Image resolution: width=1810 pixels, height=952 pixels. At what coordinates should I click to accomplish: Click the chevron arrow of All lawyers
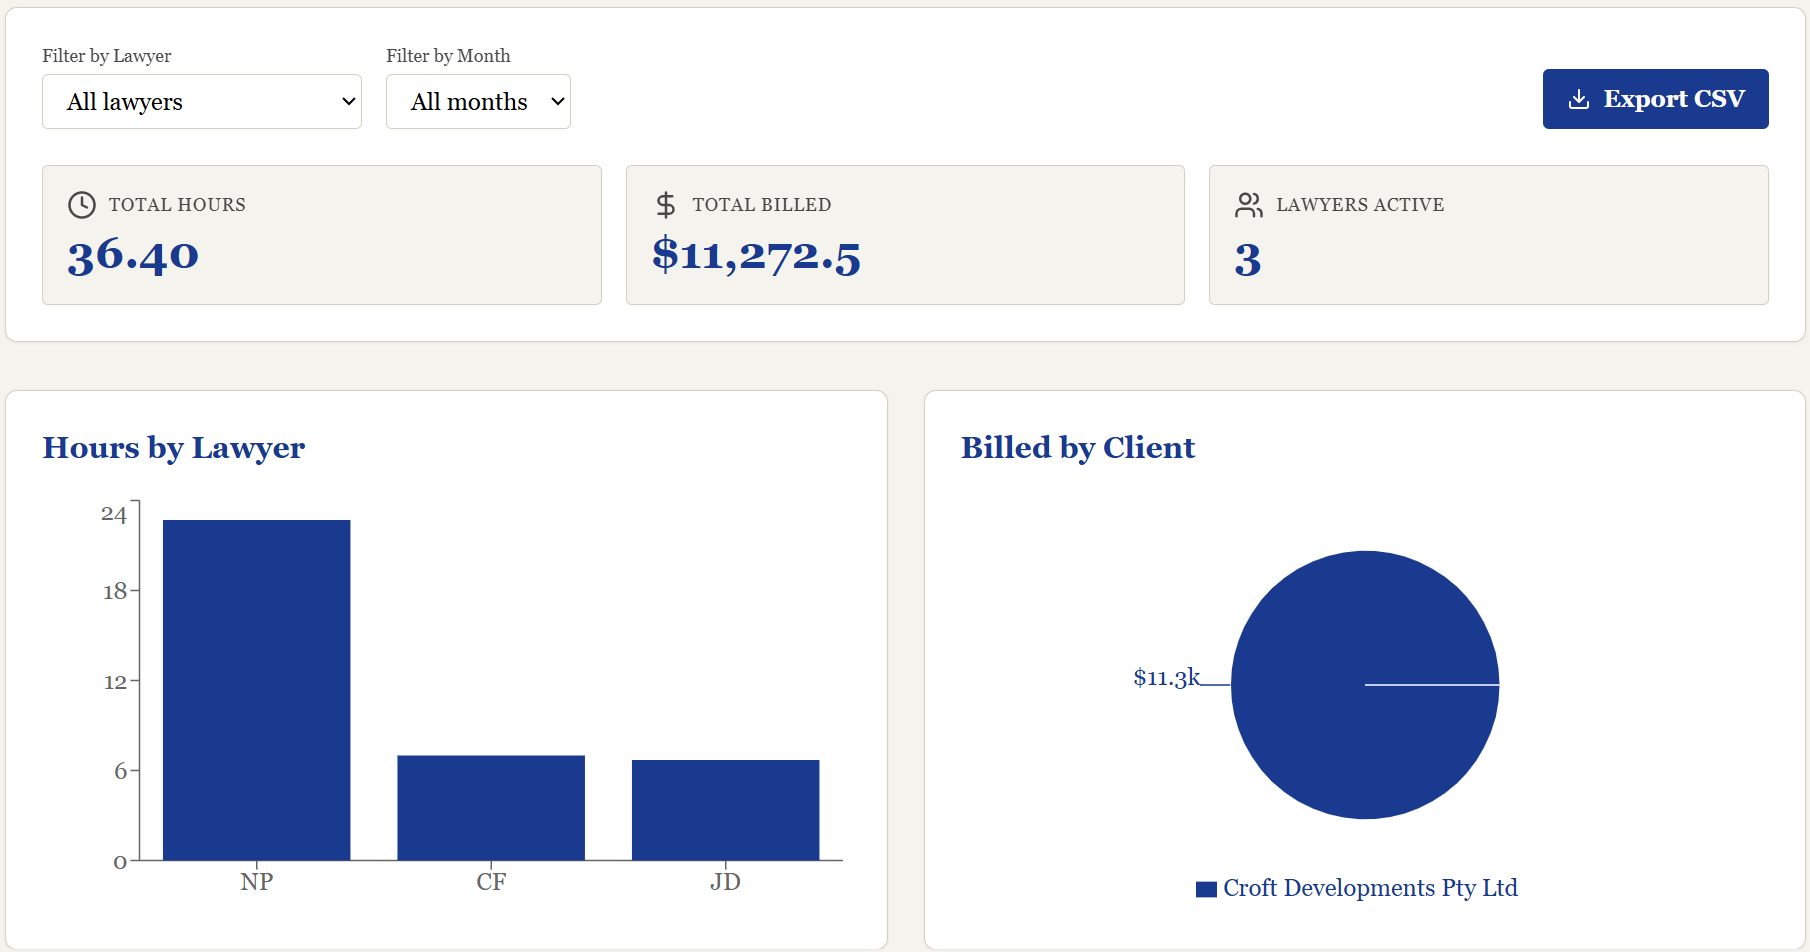click(x=349, y=101)
